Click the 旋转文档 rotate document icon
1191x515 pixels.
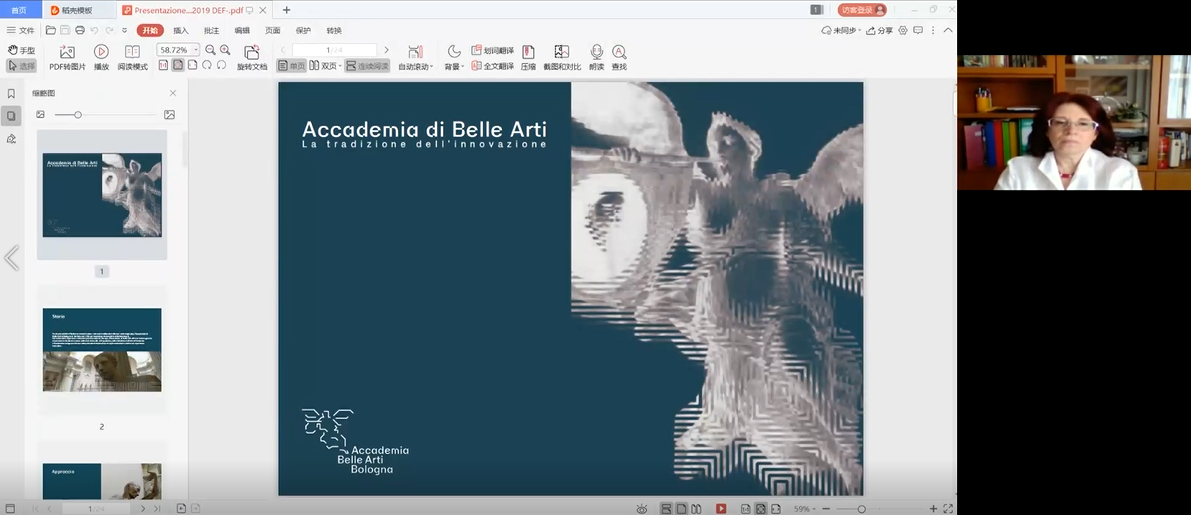(x=252, y=52)
